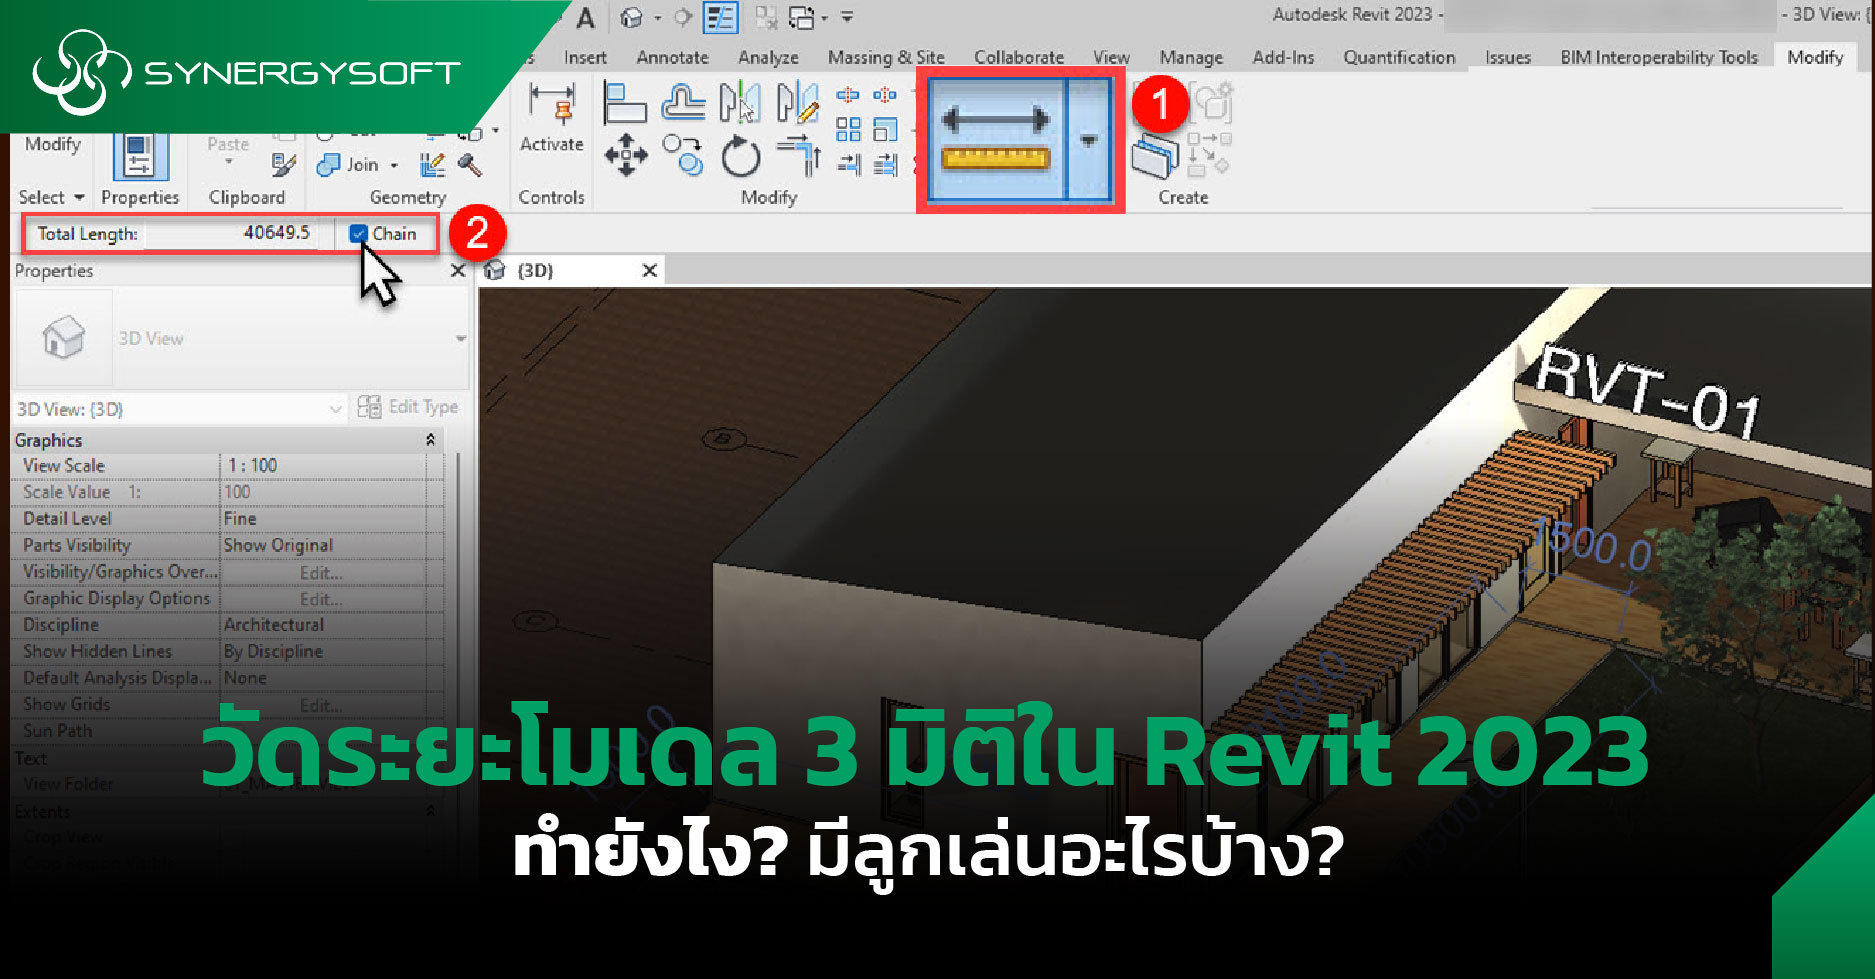Viewport: 1875px width, 979px height.
Task: Select the Align tool
Action: [x=625, y=103]
